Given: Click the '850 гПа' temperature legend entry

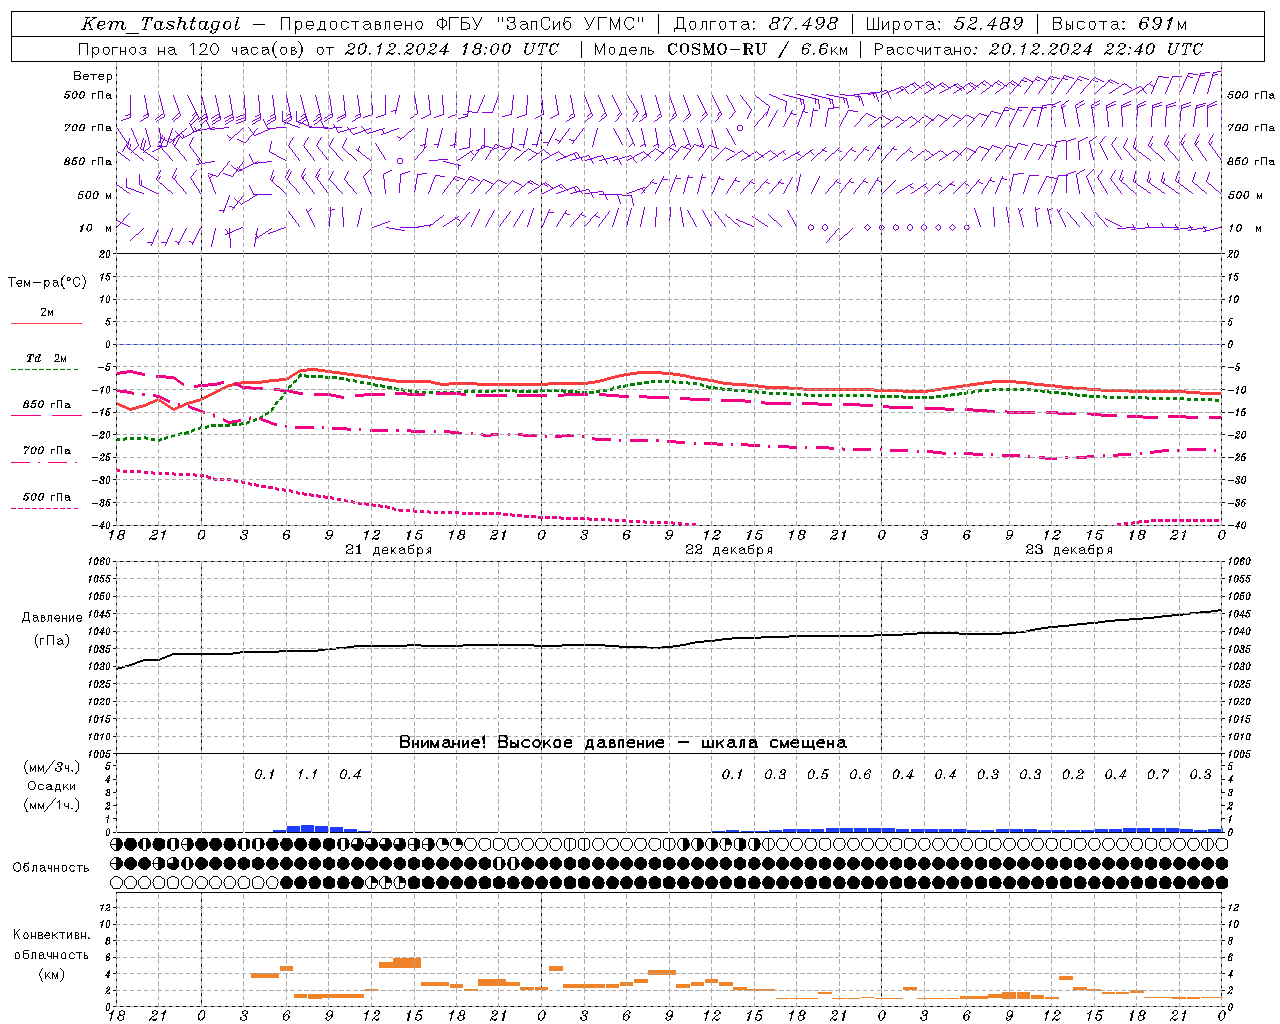Looking at the screenshot, I should pyautogui.click(x=46, y=405).
